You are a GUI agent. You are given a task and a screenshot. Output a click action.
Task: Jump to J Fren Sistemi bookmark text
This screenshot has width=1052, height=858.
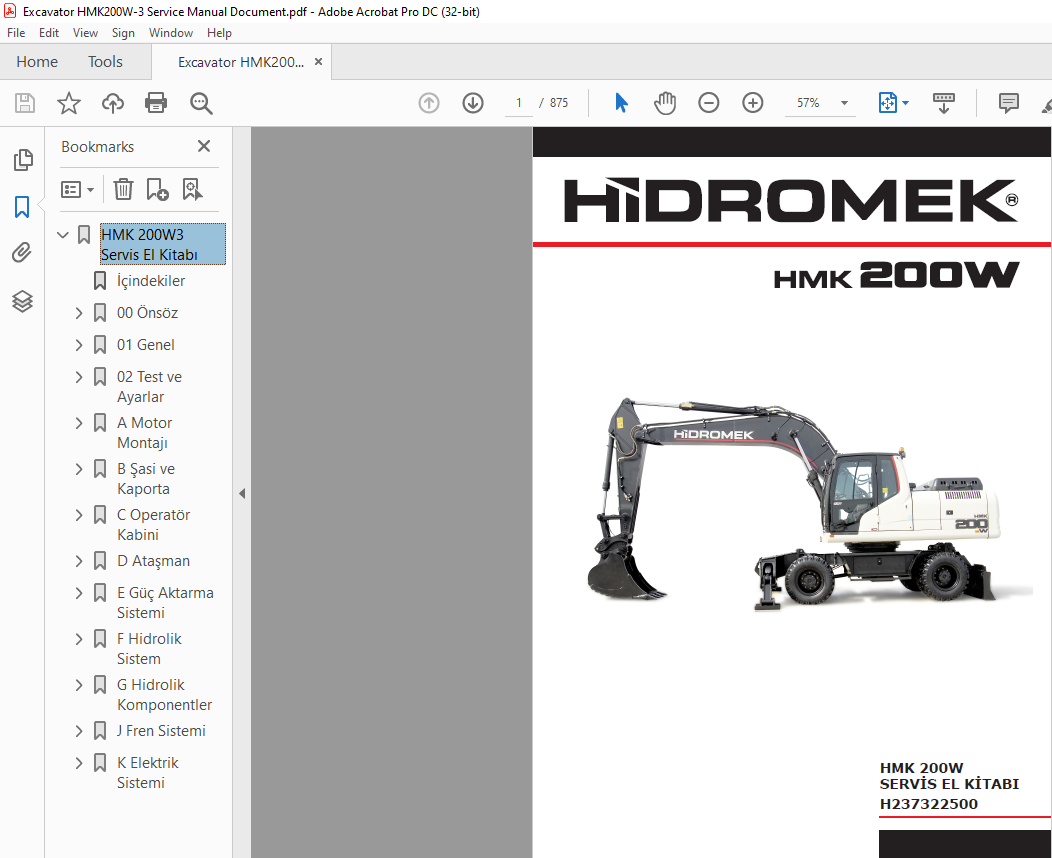point(161,731)
